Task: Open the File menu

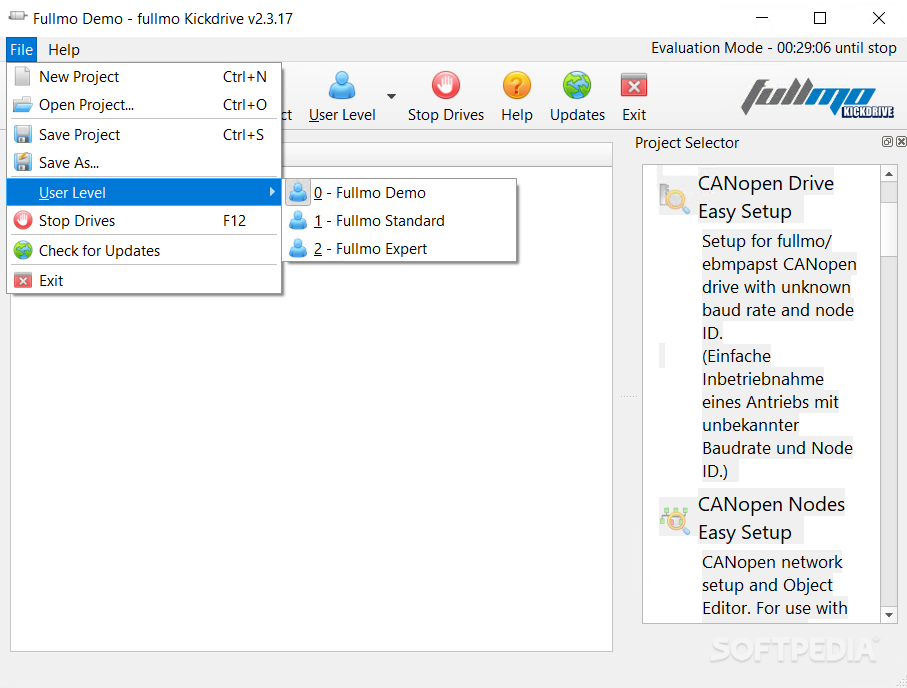Action: click(21, 50)
